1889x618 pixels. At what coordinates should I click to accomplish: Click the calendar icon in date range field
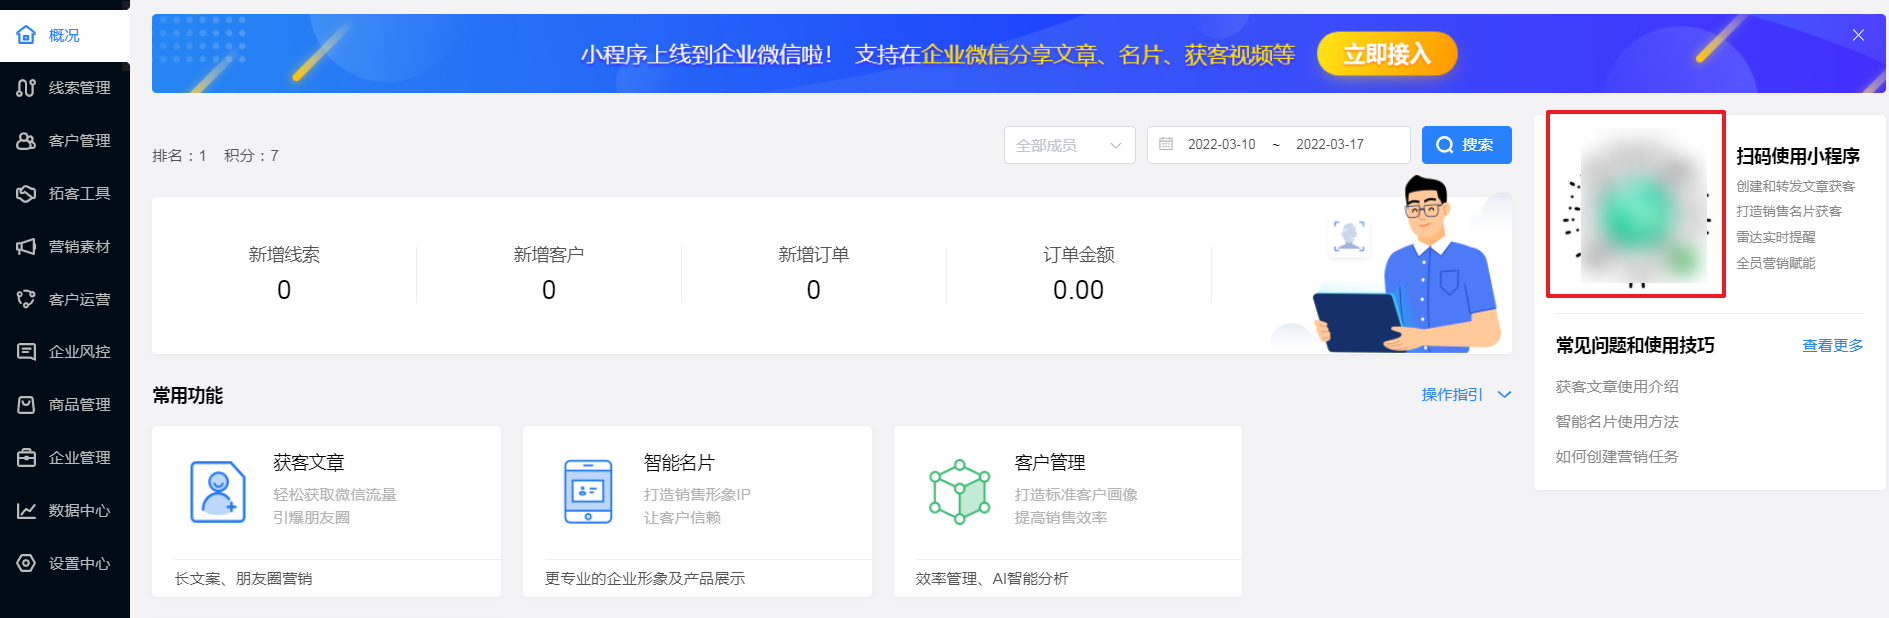1166,144
